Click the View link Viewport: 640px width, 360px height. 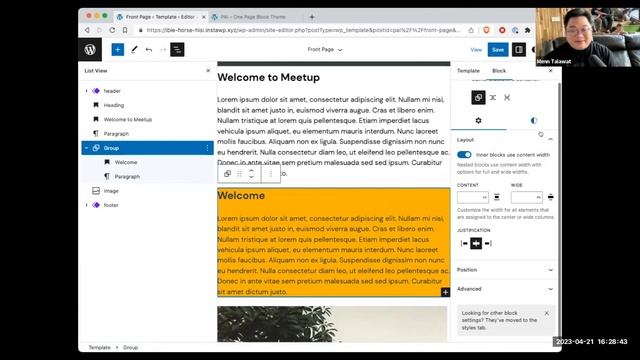pos(476,50)
